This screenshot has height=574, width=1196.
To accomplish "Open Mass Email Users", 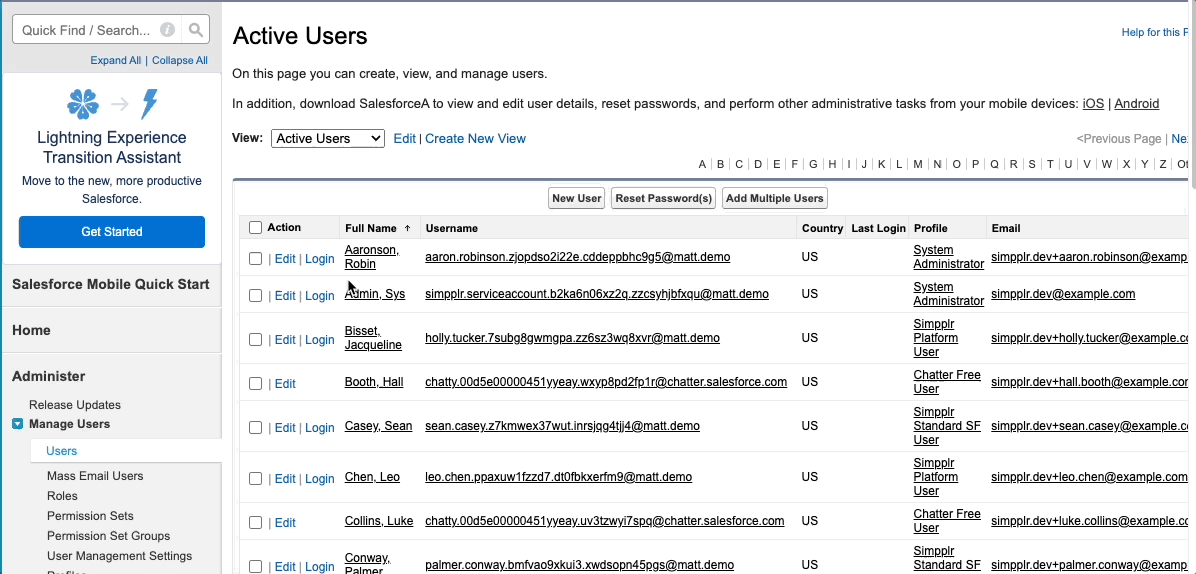I will click(95, 476).
